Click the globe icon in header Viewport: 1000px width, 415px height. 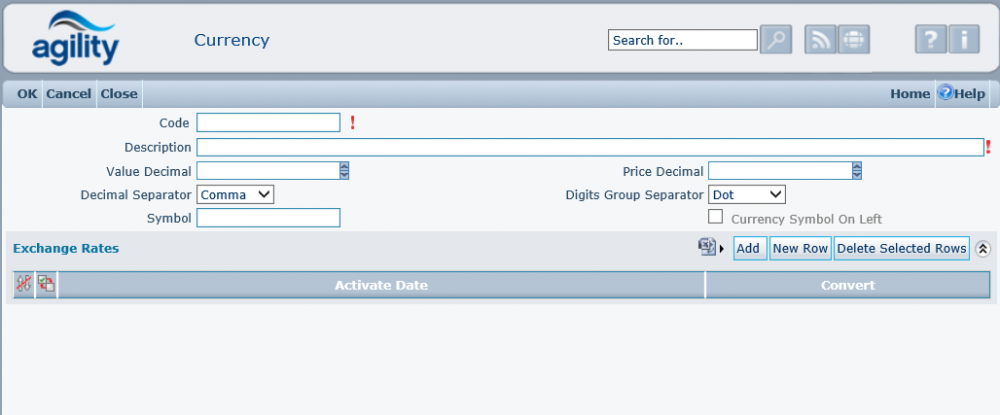click(x=853, y=40)
